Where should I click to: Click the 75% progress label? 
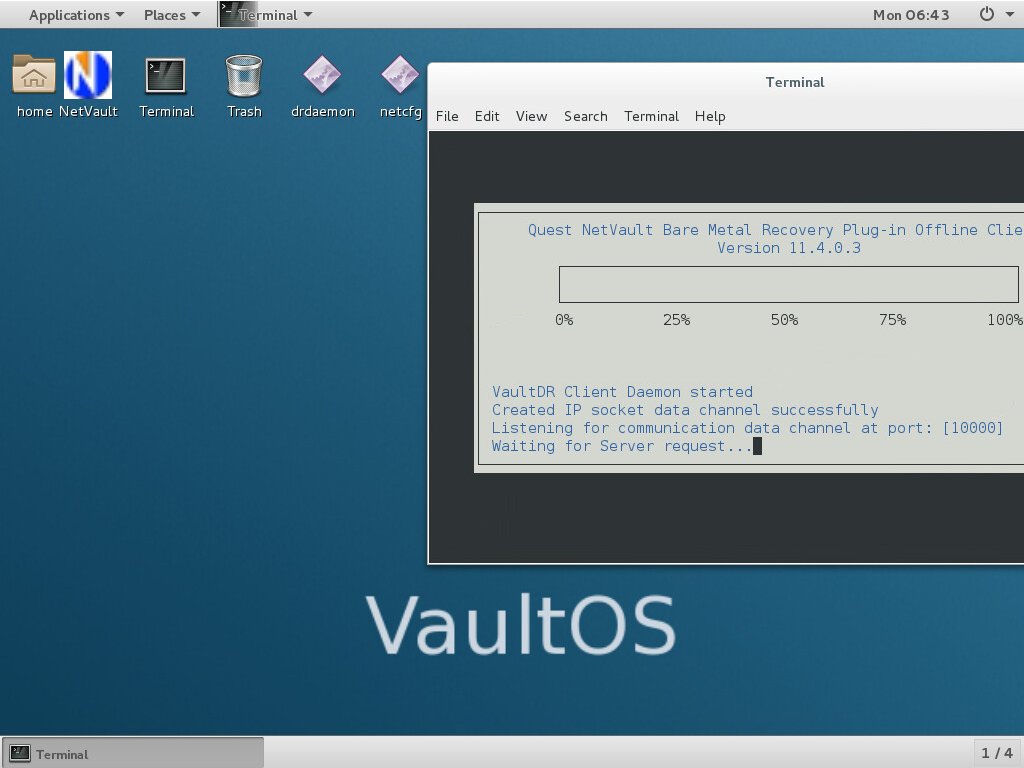point(892,320)
